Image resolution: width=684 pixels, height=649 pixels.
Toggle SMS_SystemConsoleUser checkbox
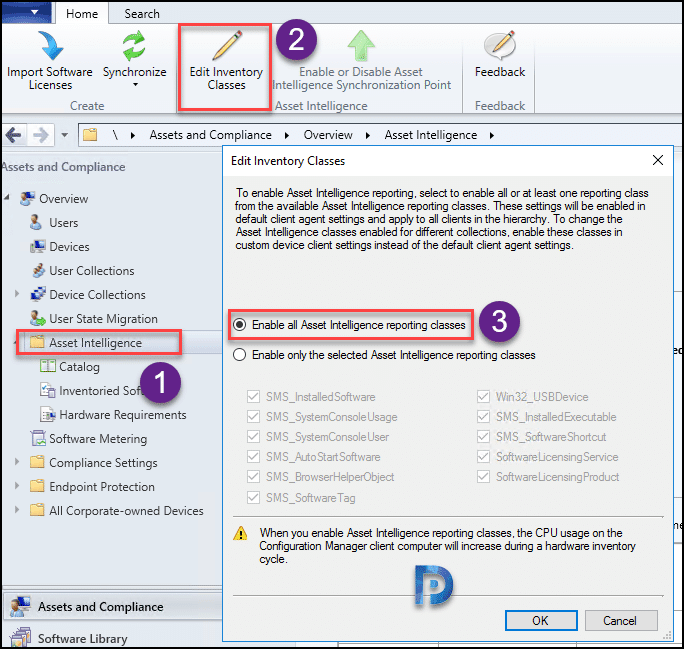pos(253,437)
